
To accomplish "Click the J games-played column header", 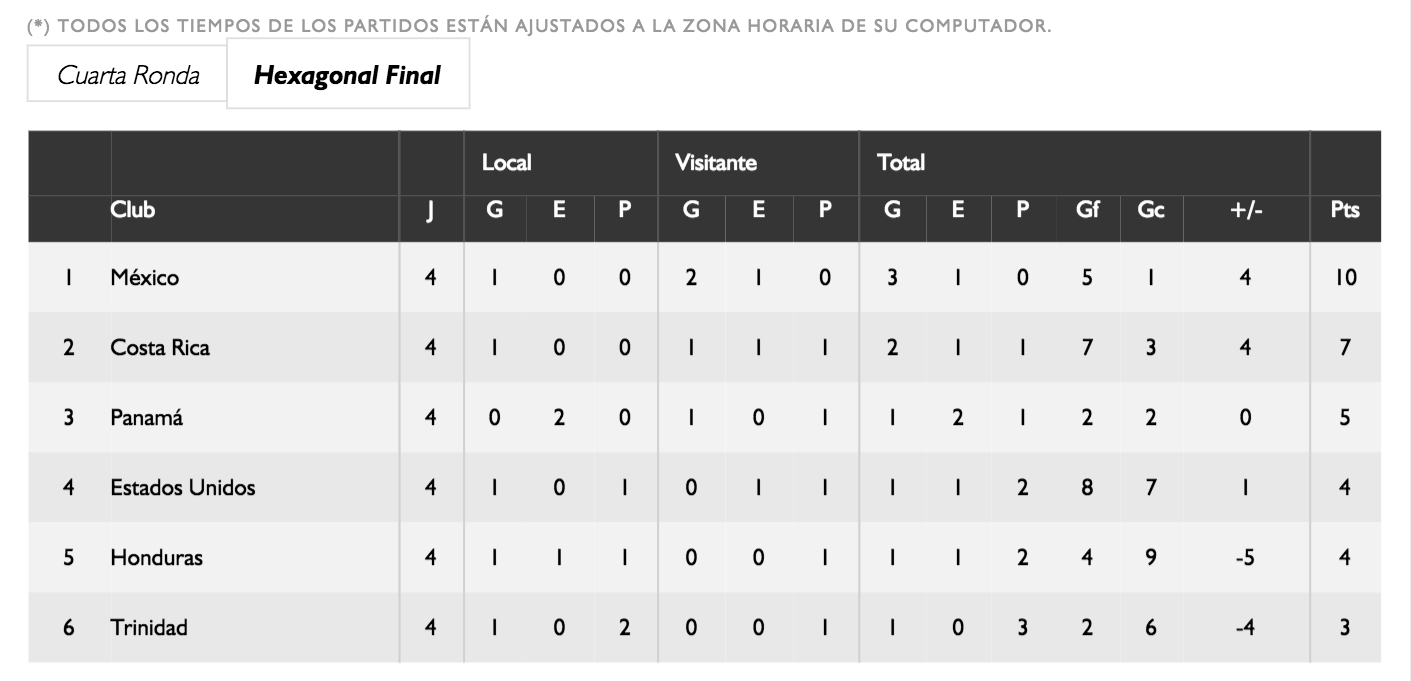I will point(430,211).
